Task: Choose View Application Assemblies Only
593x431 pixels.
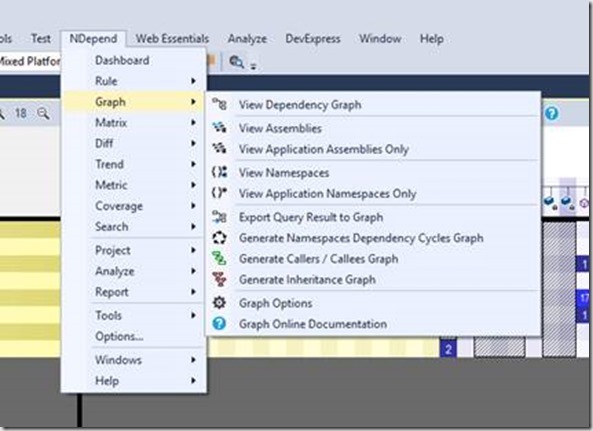Action: coord(324,149)
